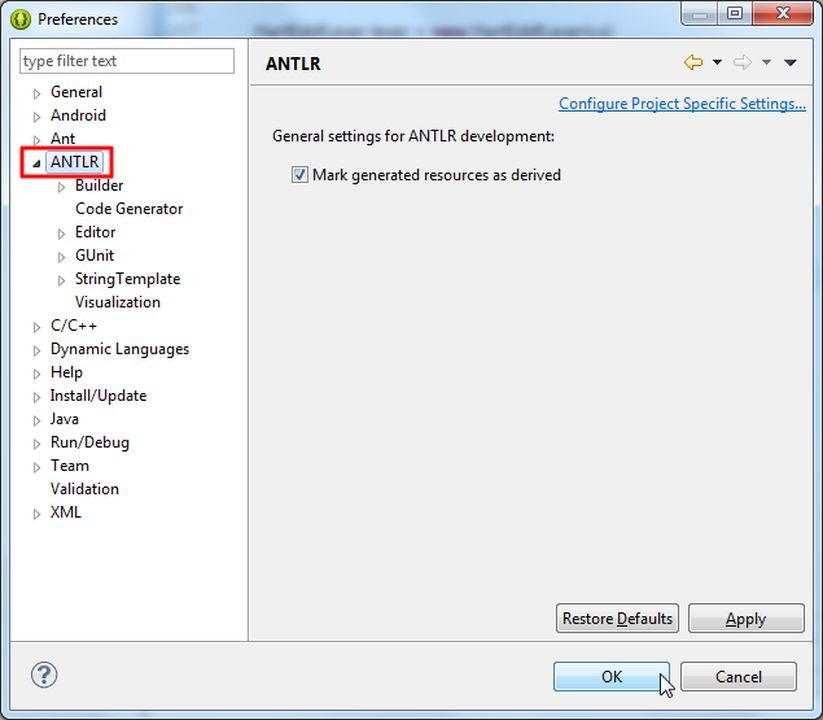Select the Visualization preference page
The height and width of the screenshot is (720, 823).
click(118, 302)
